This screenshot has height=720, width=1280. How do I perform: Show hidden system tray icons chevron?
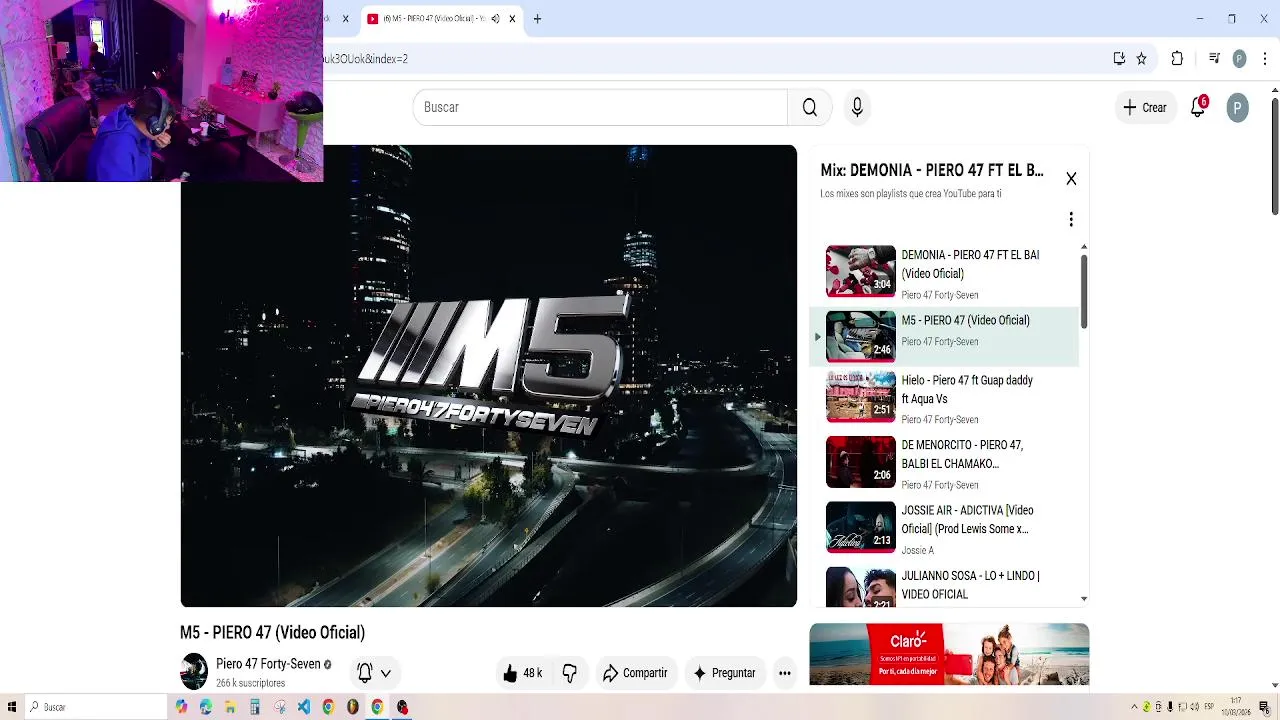click(x=1134, y=707)
